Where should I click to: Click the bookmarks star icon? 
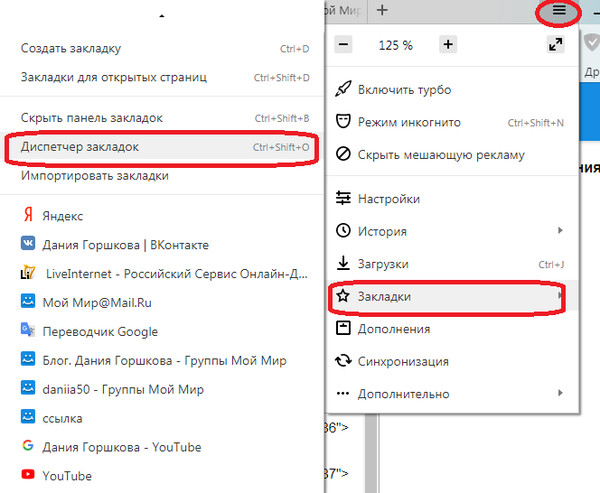pos(343,295)
